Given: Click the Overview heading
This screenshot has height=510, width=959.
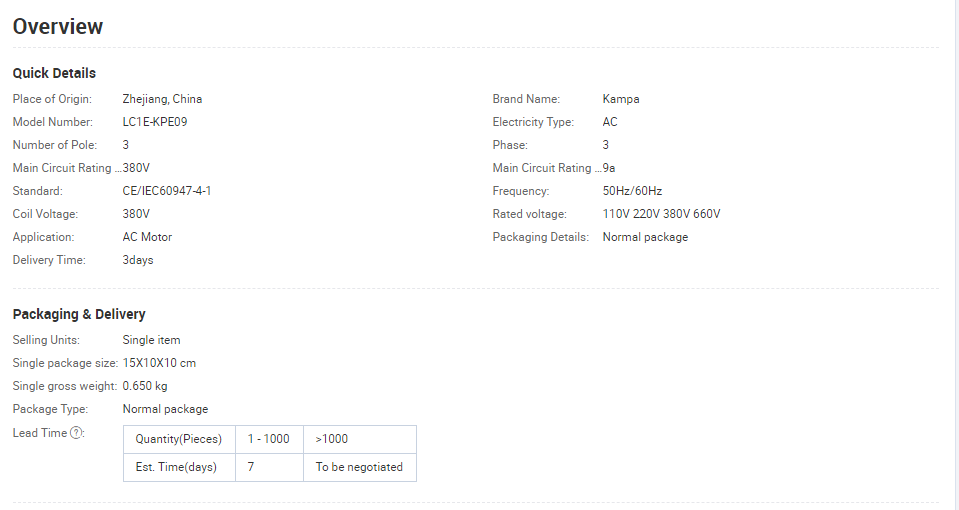Looking at the screenshot, I should [57, 26].
